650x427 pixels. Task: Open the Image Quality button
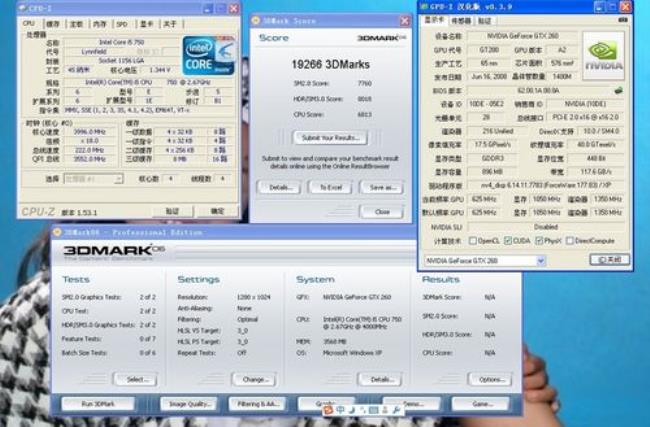pos(189,403)
